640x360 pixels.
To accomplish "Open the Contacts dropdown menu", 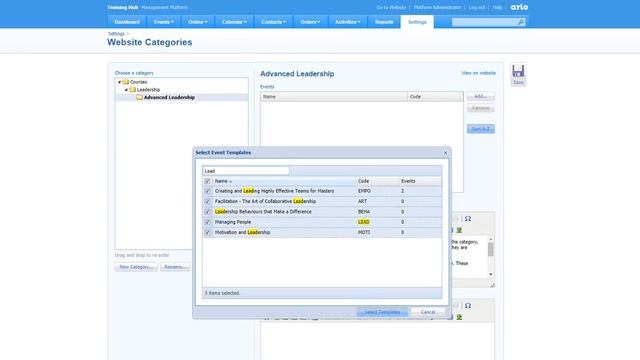I will [x=273, y=22].
